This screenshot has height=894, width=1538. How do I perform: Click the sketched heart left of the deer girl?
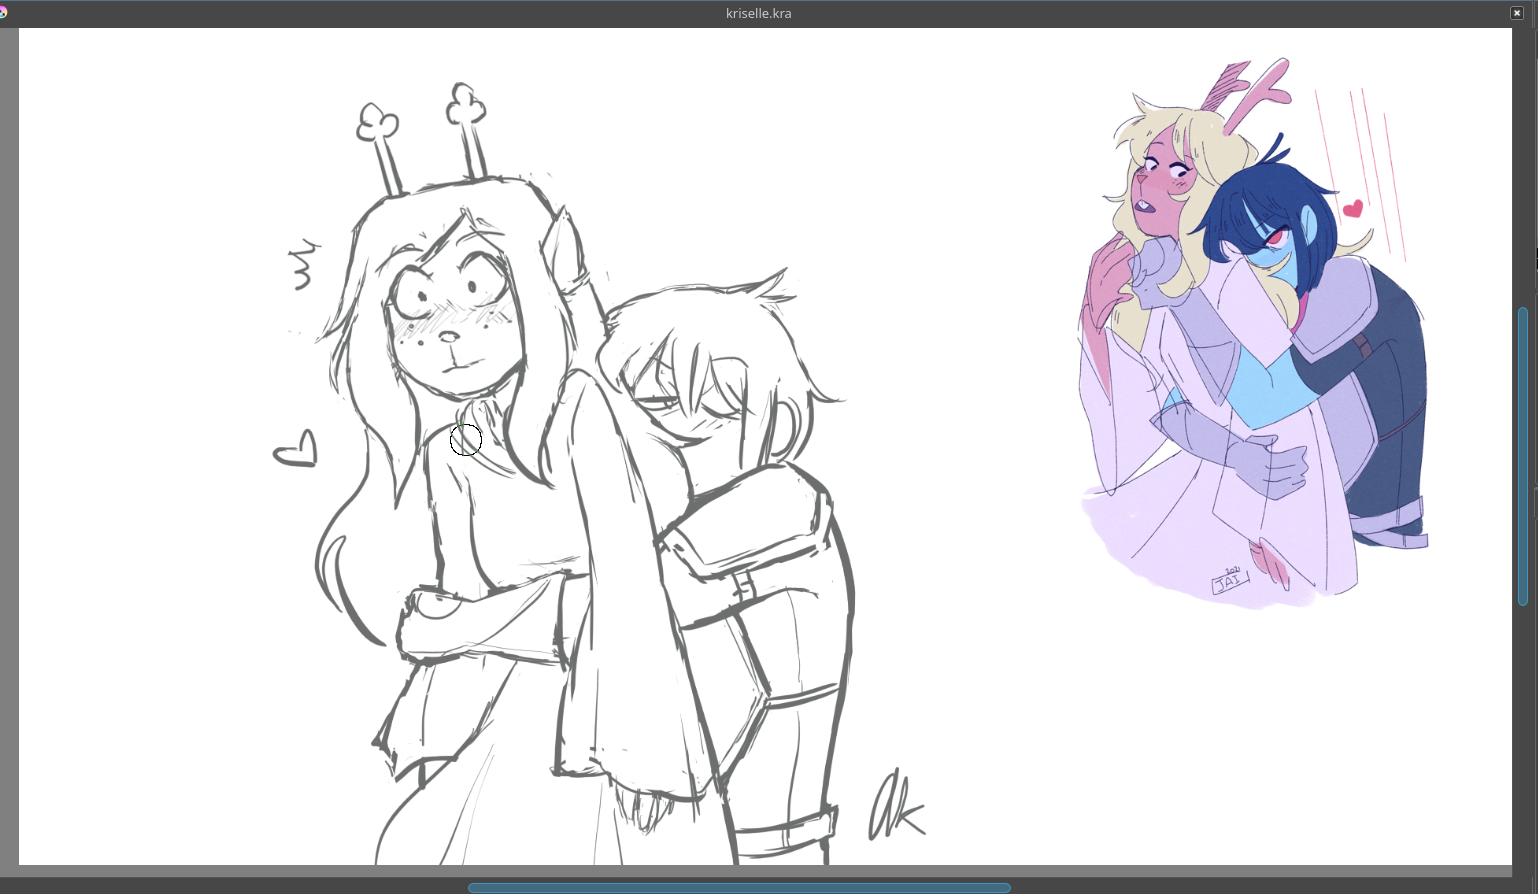click(297, 450)
